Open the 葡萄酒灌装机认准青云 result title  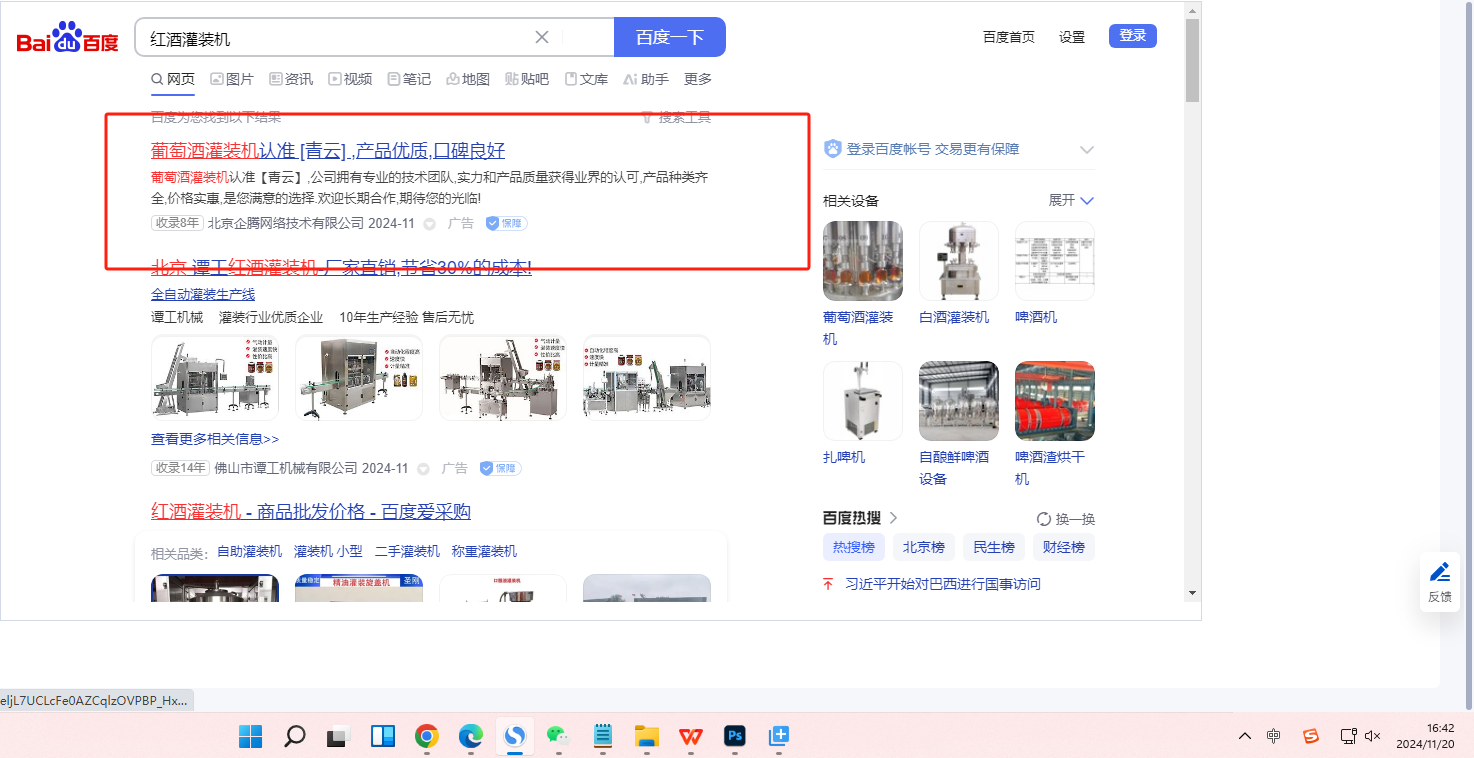[x=328, y=151]
